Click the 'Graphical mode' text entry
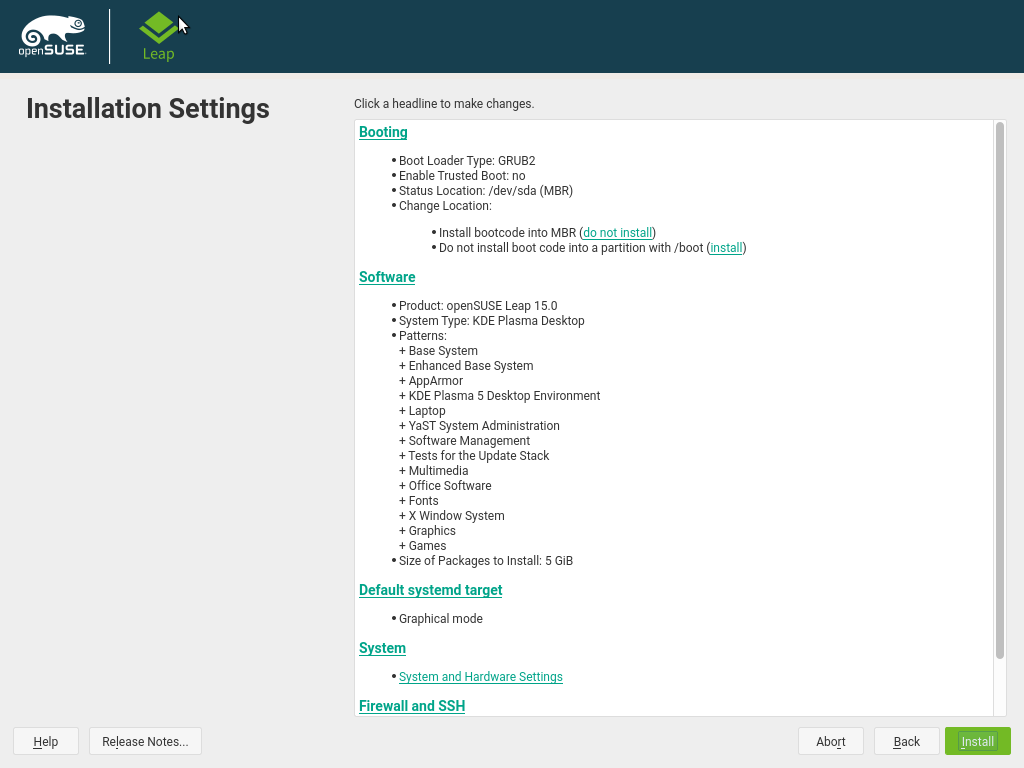The image size is (1024, 768). coord(440,619)
